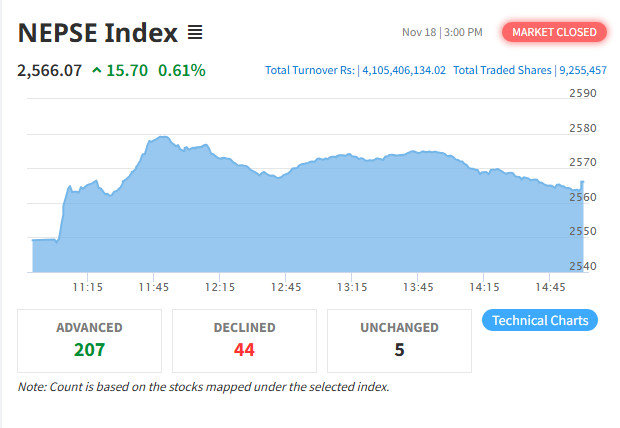Screen dimensions: 620x428
Task: Click the 0.61% percentage change
Action: 182,70
